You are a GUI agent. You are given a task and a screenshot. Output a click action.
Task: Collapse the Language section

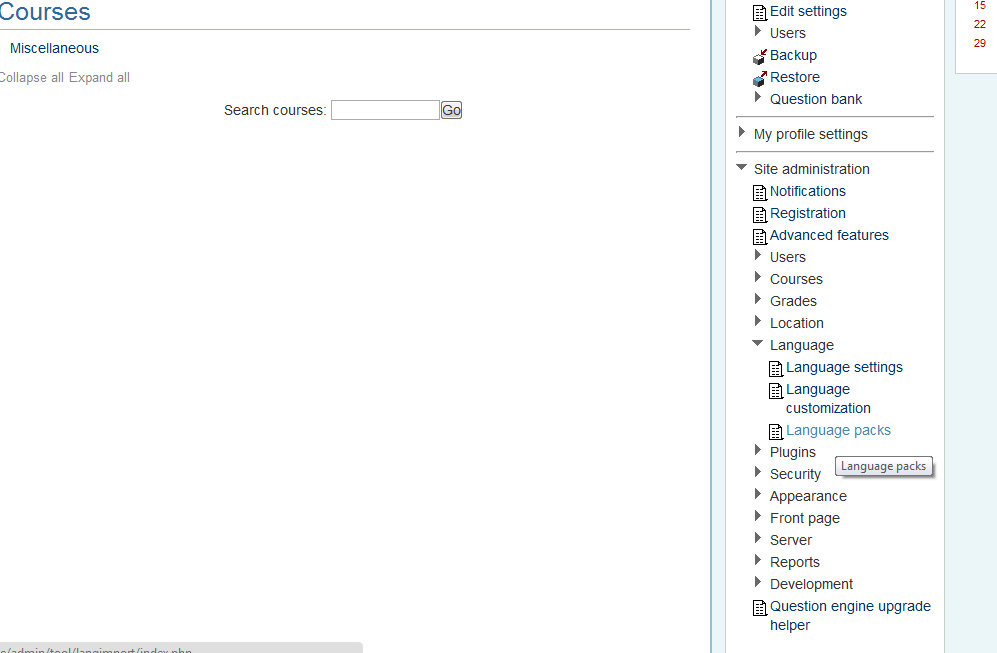757,342
